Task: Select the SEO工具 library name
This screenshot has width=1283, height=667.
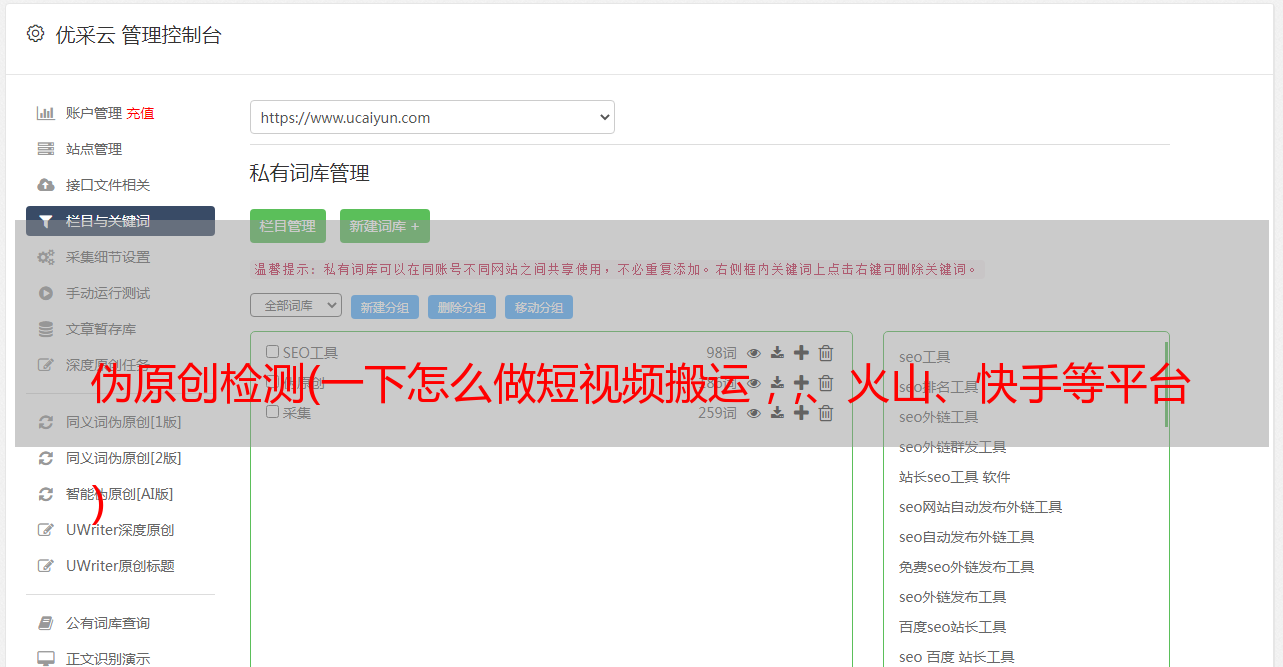Action: point(310,353)
